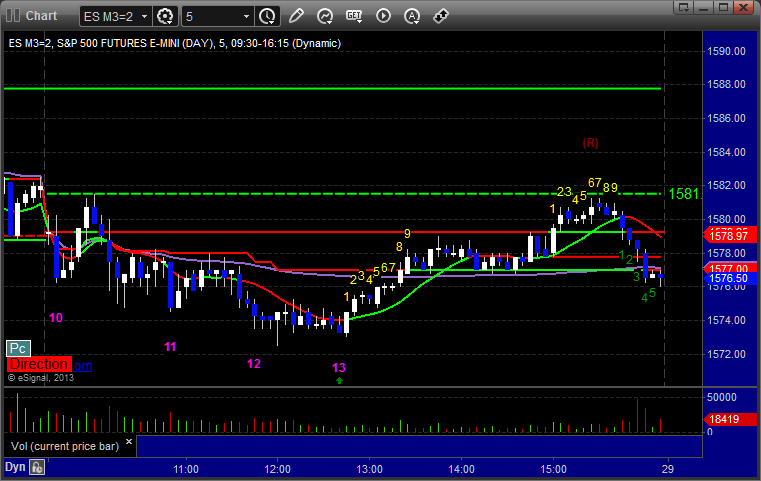Screen dimensions: 761x481
Task: Click the magenta 13 count label
Action: pos(339,368)
